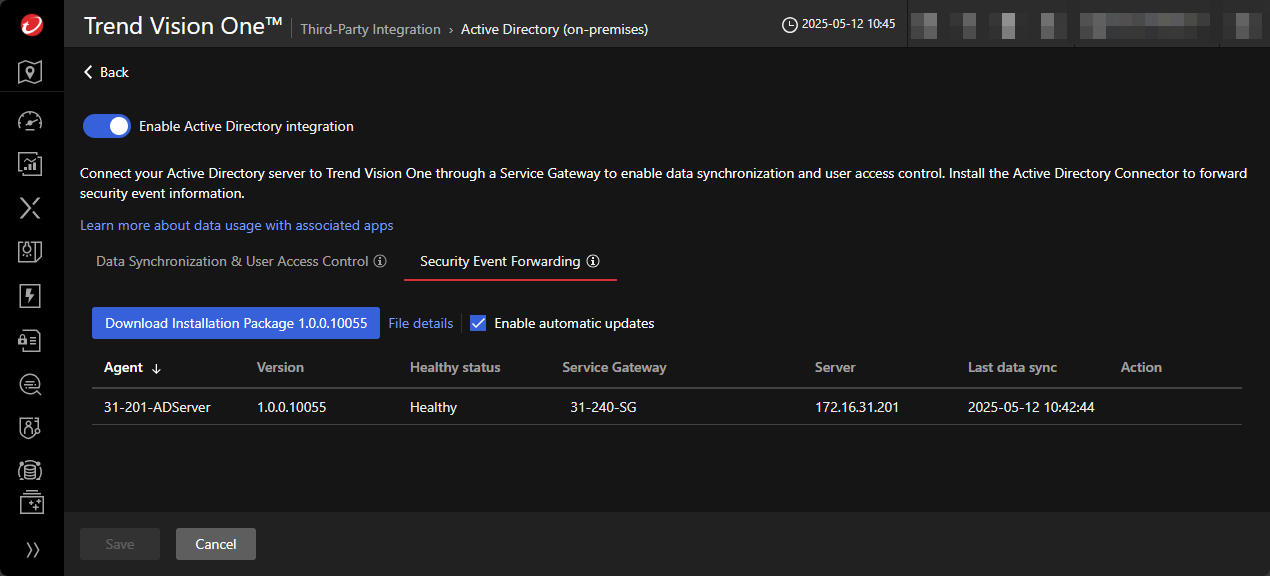
Task: Click Third-Party Integration breadcrumb
Action: (x=371, y=29)
